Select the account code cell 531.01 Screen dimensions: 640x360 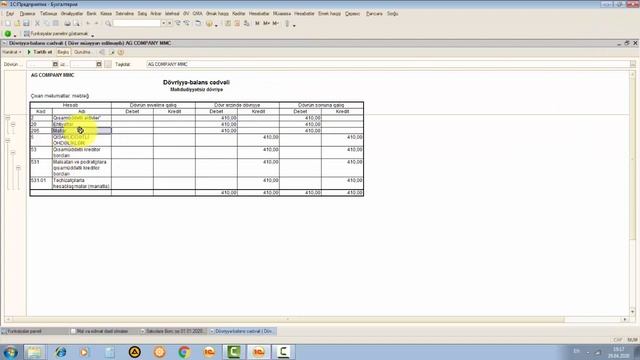(x=41, y=183)
